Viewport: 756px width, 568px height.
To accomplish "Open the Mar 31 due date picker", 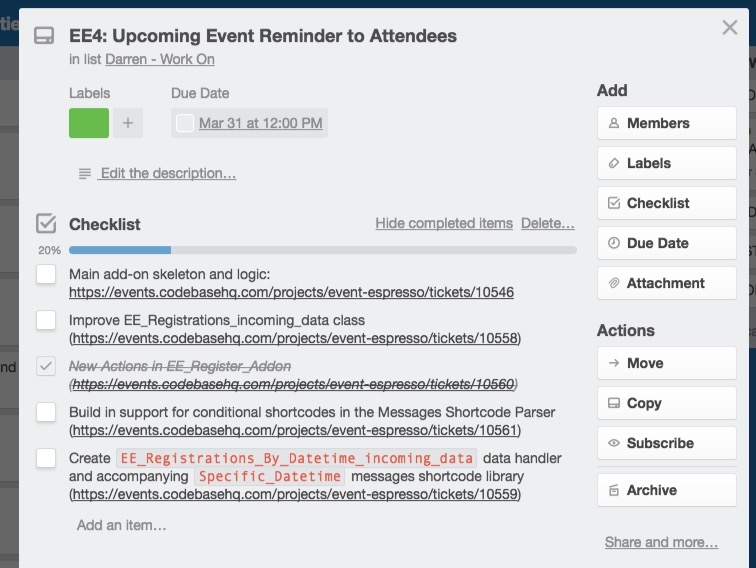I will tap(261, 123).
